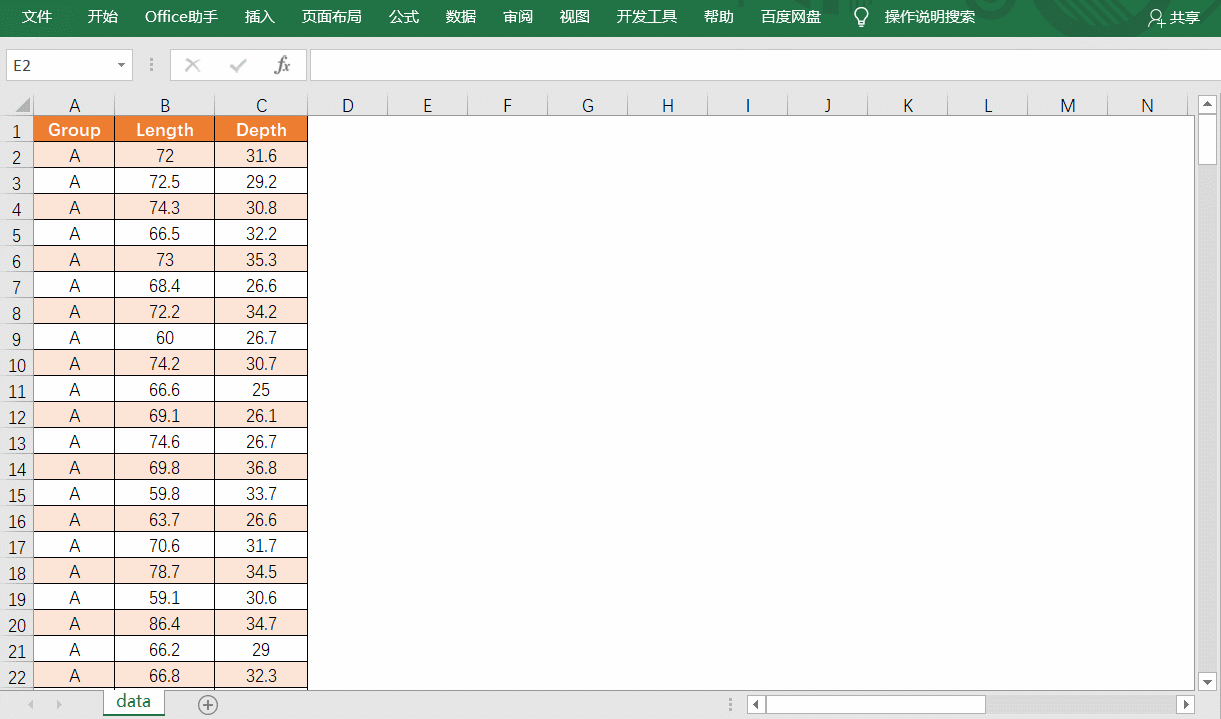Screen dimensions: 1221x719
Task: Click the vertical scrollbar thumb
Action: click(1208, 140)
